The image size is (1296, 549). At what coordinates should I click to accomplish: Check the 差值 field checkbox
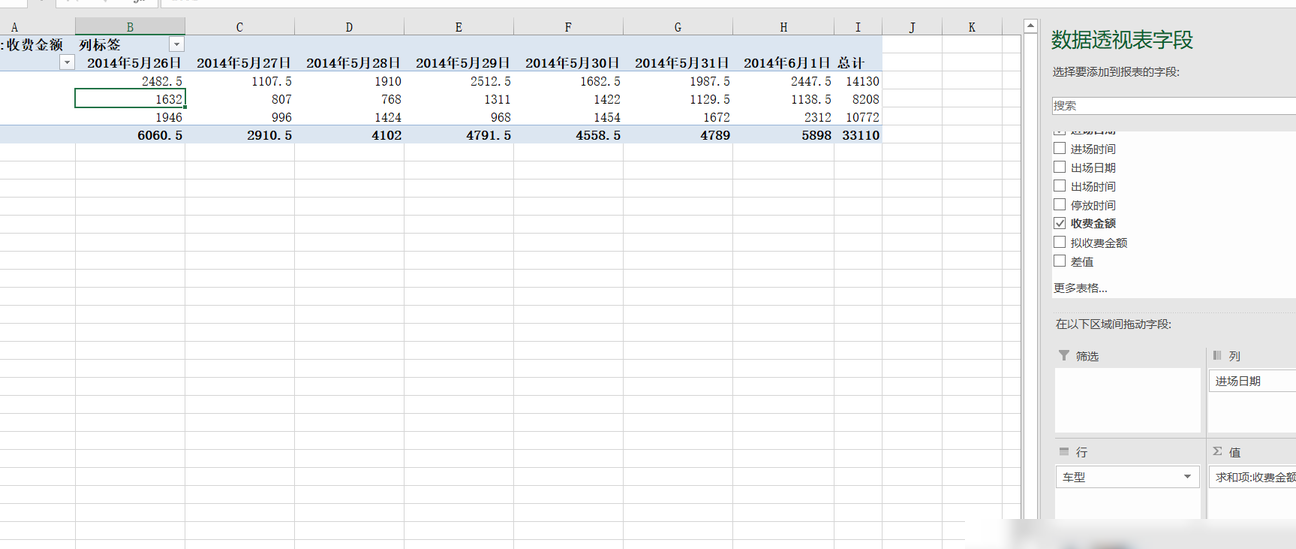(1060, 261)
